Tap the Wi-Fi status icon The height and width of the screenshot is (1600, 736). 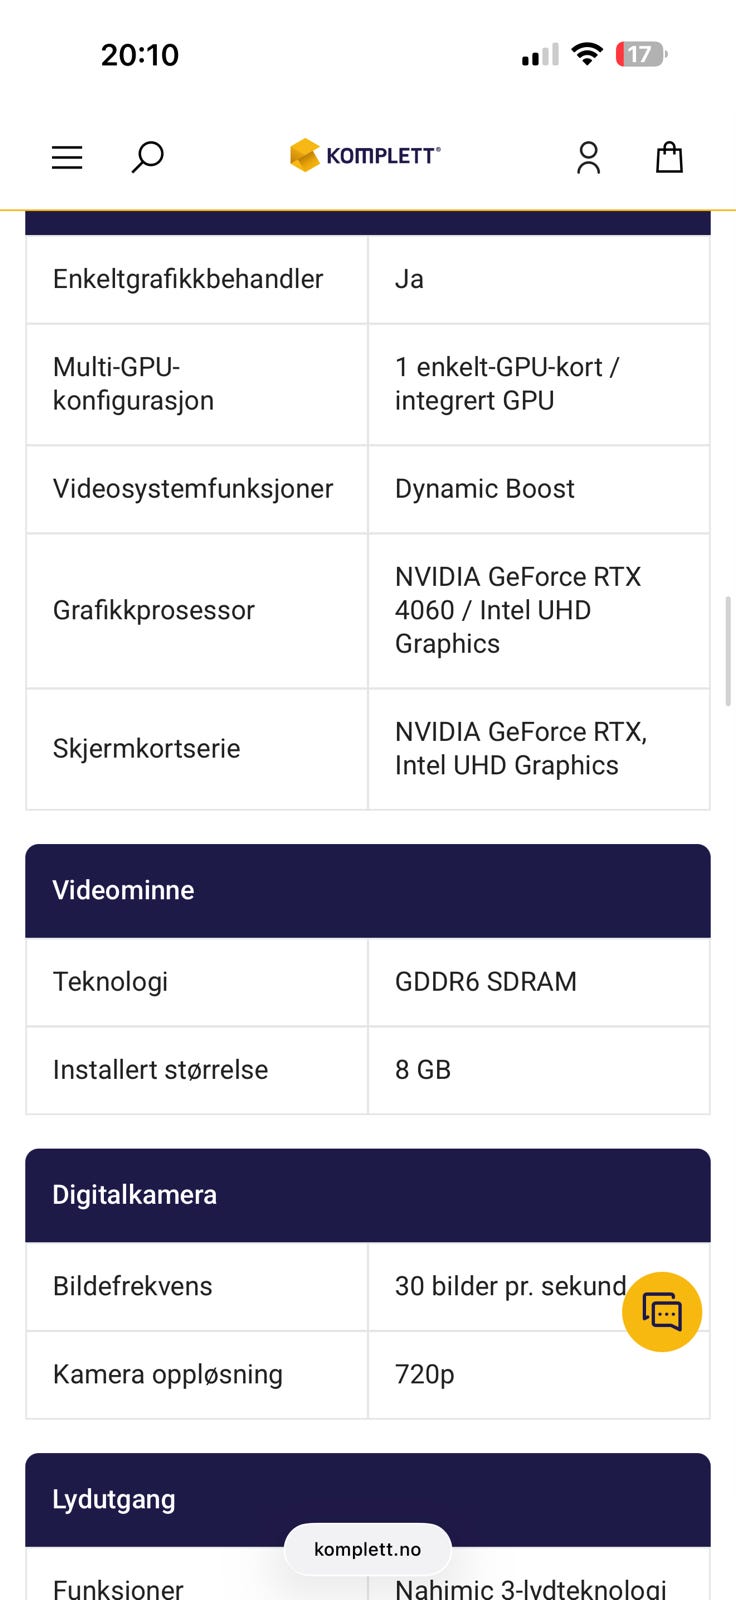587,54
